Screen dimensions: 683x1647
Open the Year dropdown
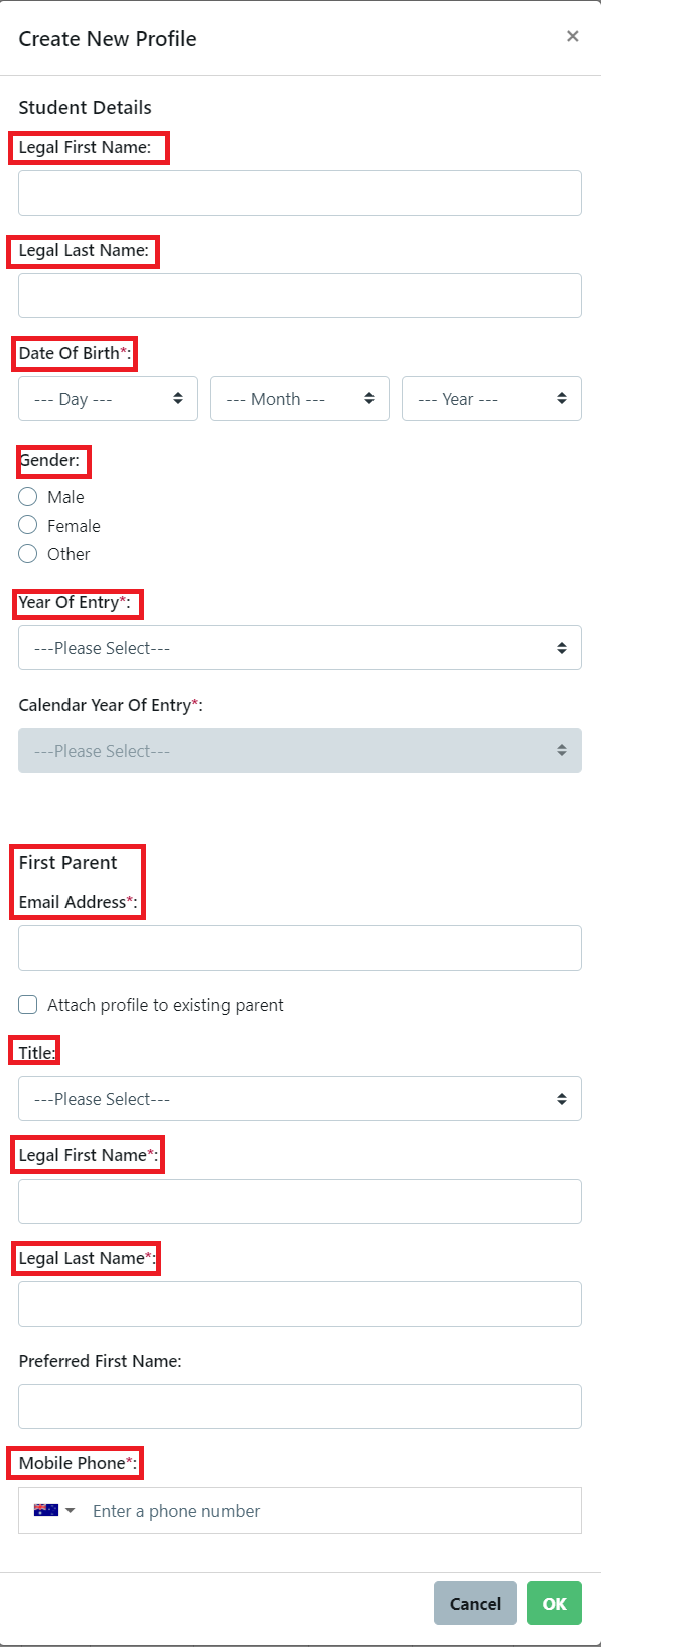[491, 398]
